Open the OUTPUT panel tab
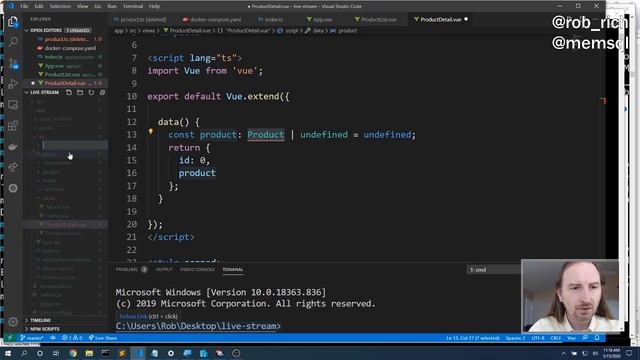The width and height of the screenshot is (640, 360). click(164, 270)
